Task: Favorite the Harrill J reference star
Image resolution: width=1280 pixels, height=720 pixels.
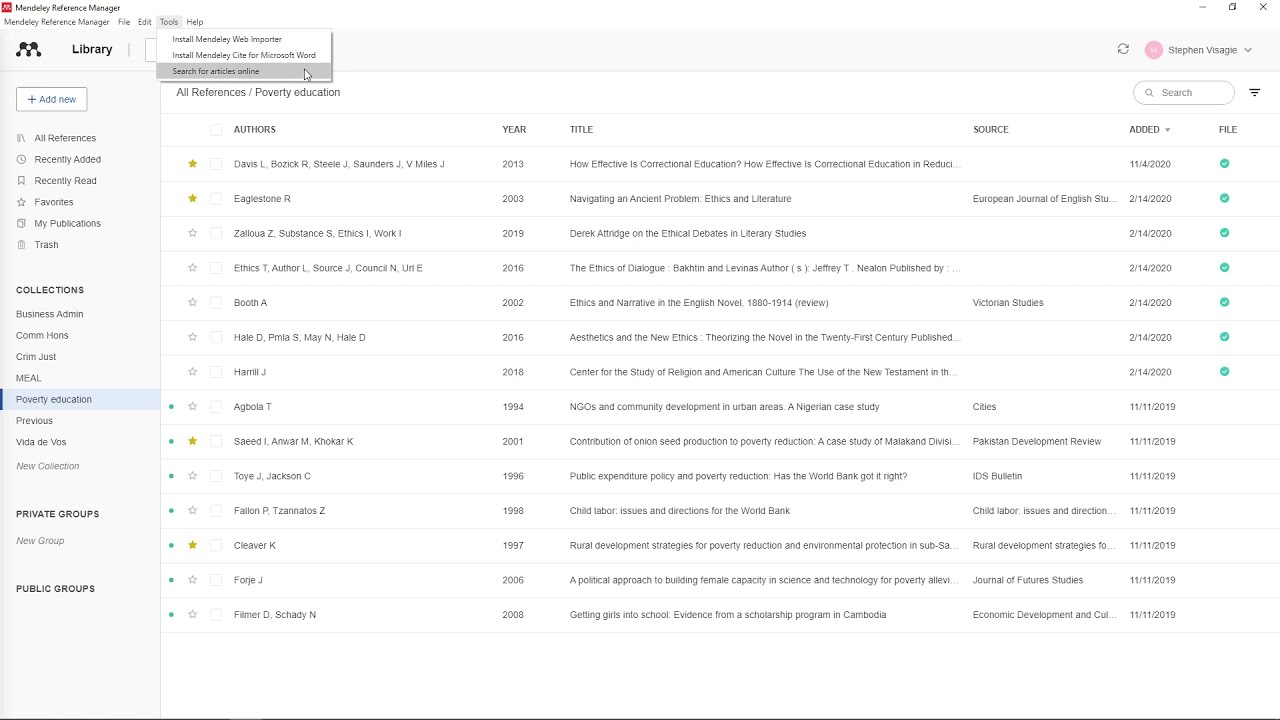Action: tap(193, 372)
